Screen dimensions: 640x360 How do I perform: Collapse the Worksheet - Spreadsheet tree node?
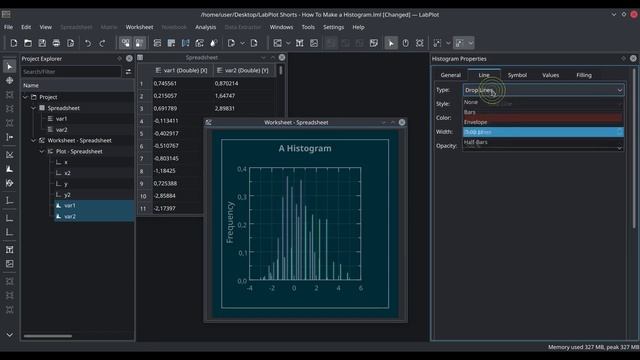coord(33,140)
